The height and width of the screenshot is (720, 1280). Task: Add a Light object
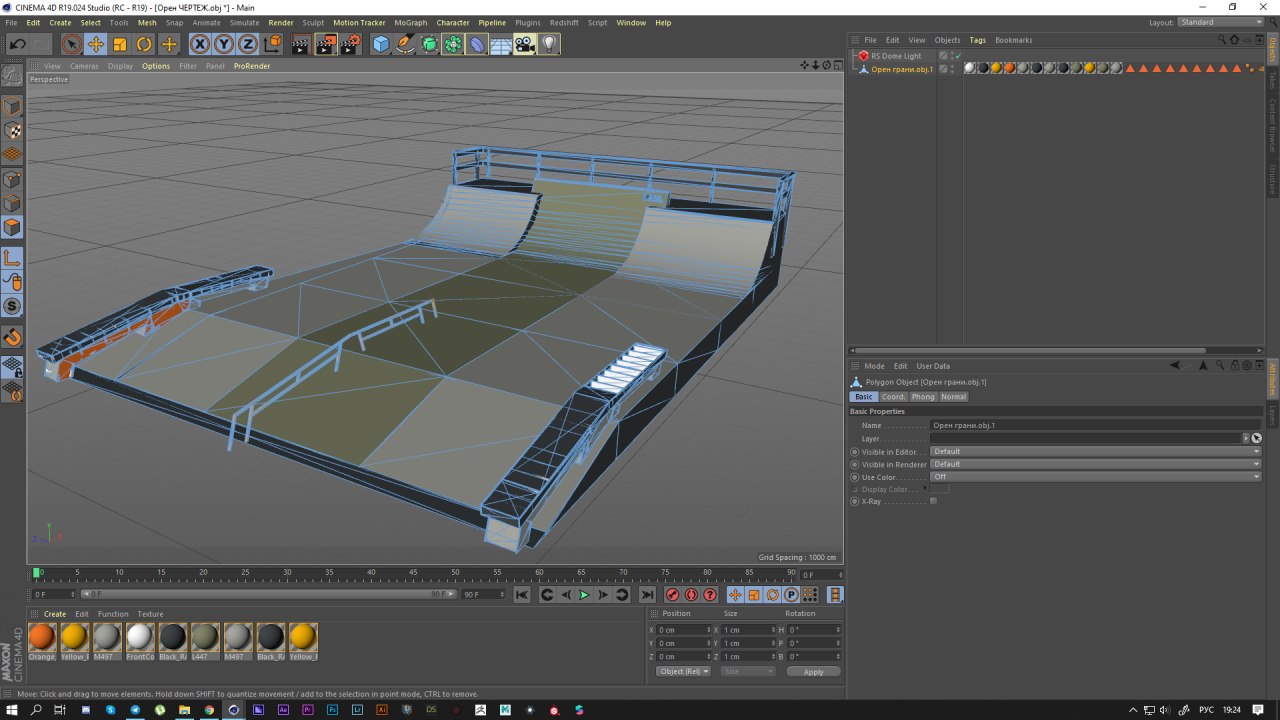549,44
